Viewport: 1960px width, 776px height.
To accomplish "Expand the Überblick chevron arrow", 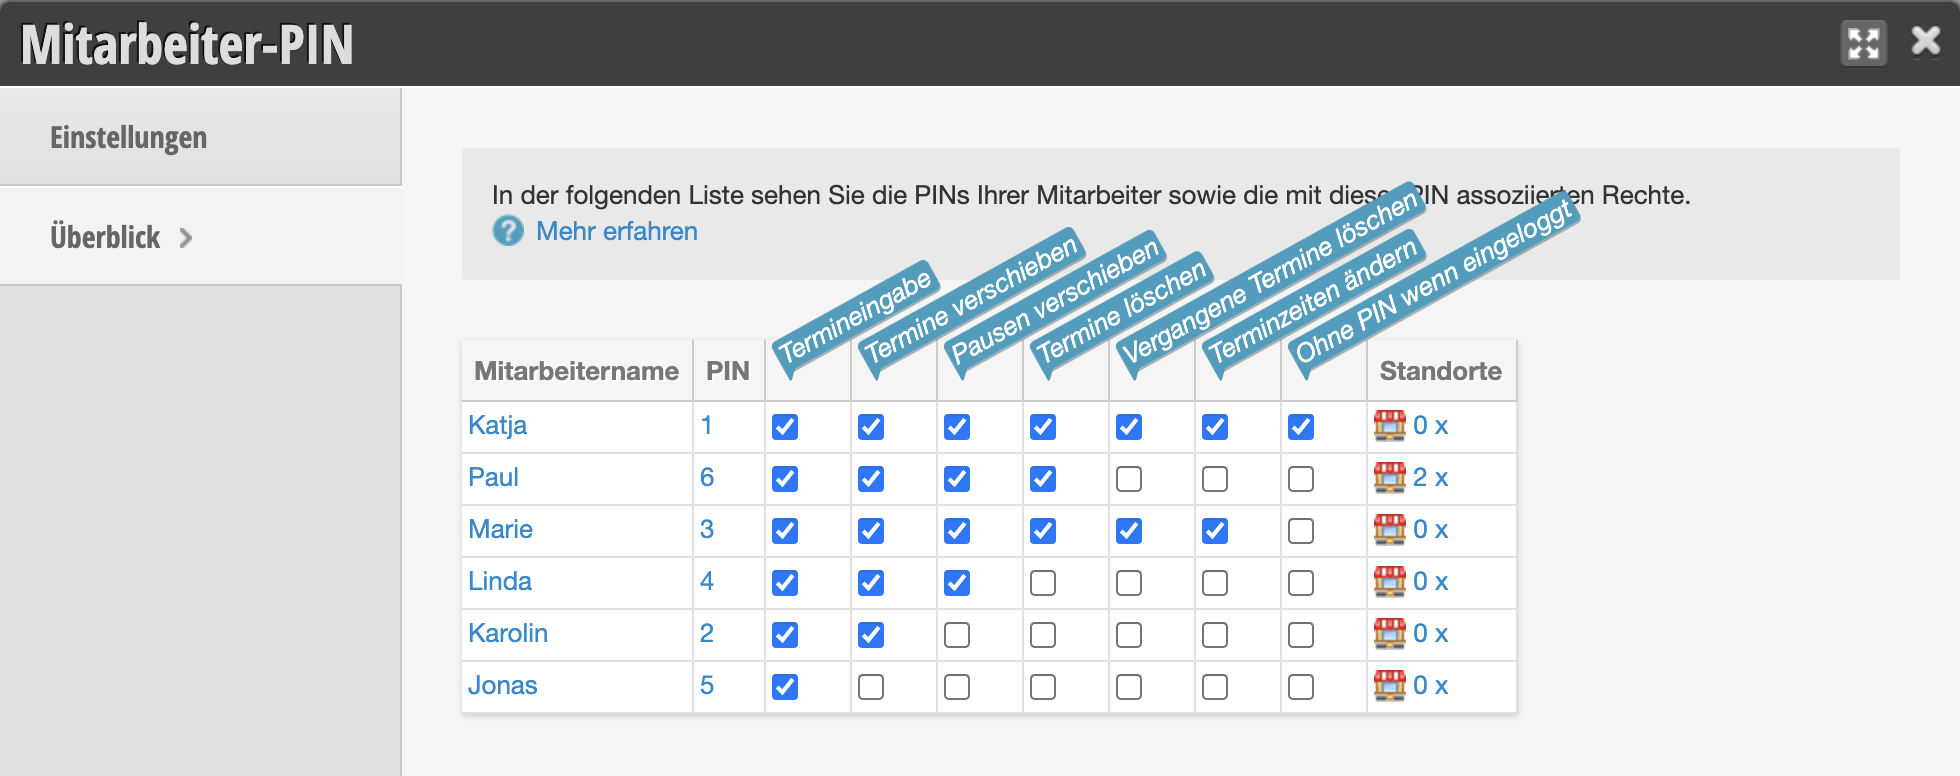I will pyautogui.click(x=185, y=238).
